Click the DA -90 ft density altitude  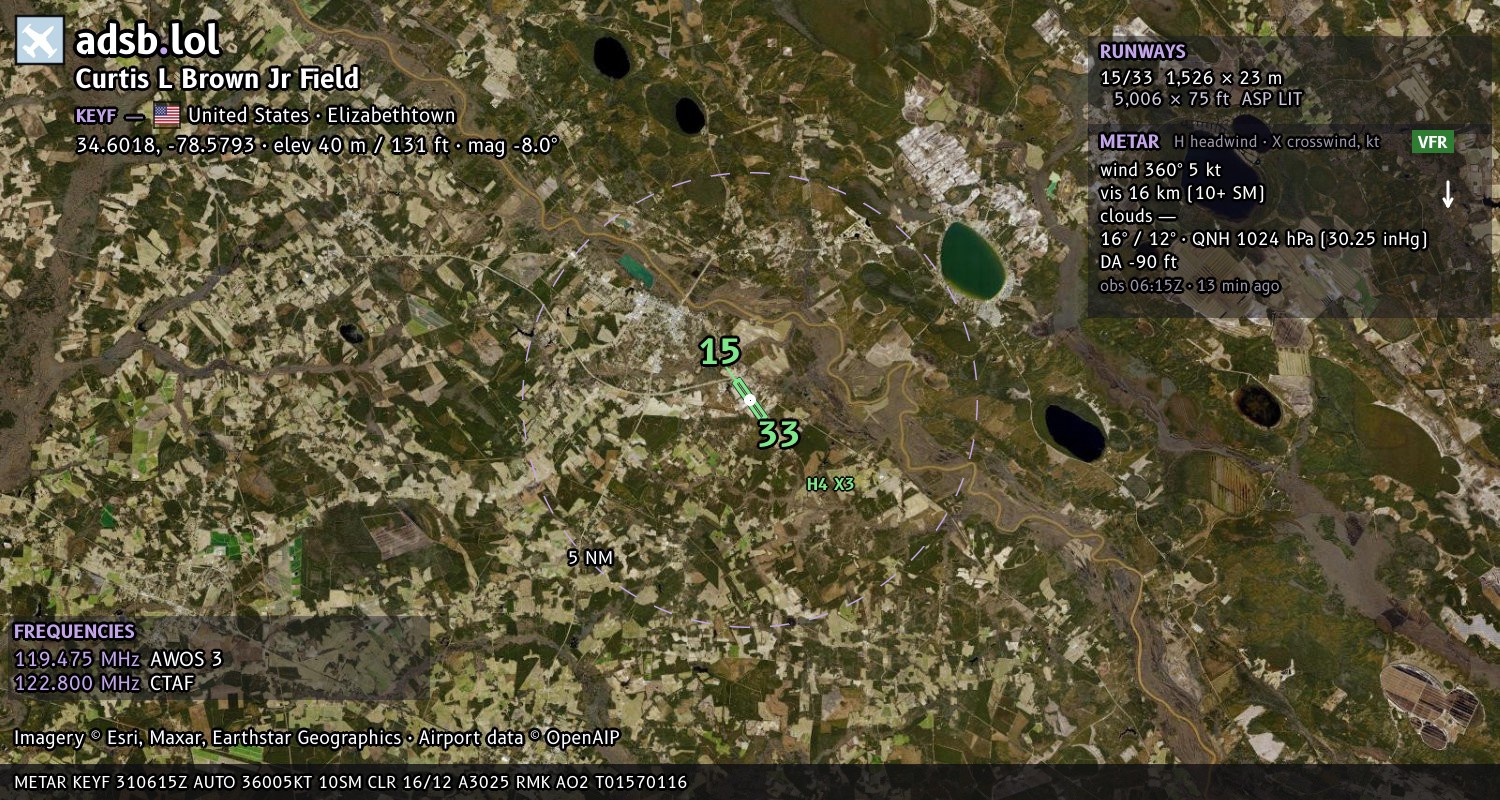tap(1138, 262)
